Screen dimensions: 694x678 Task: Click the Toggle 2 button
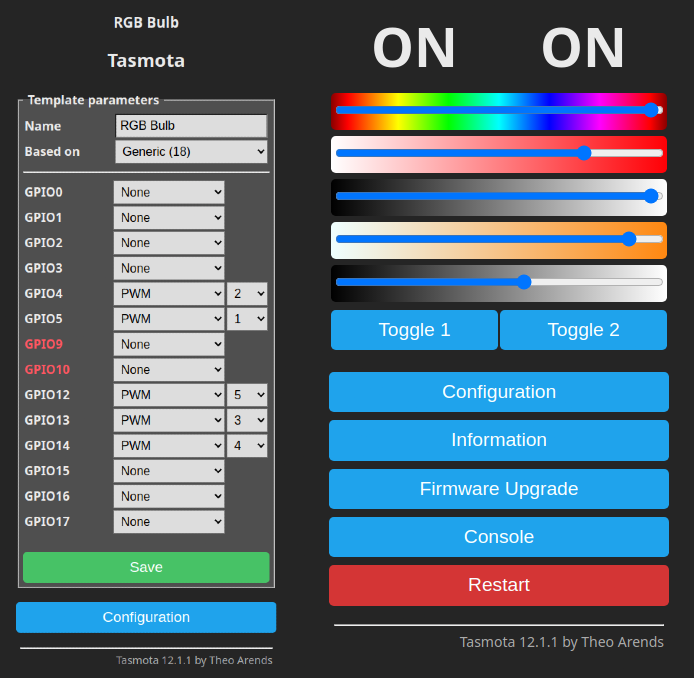[583, 330]
